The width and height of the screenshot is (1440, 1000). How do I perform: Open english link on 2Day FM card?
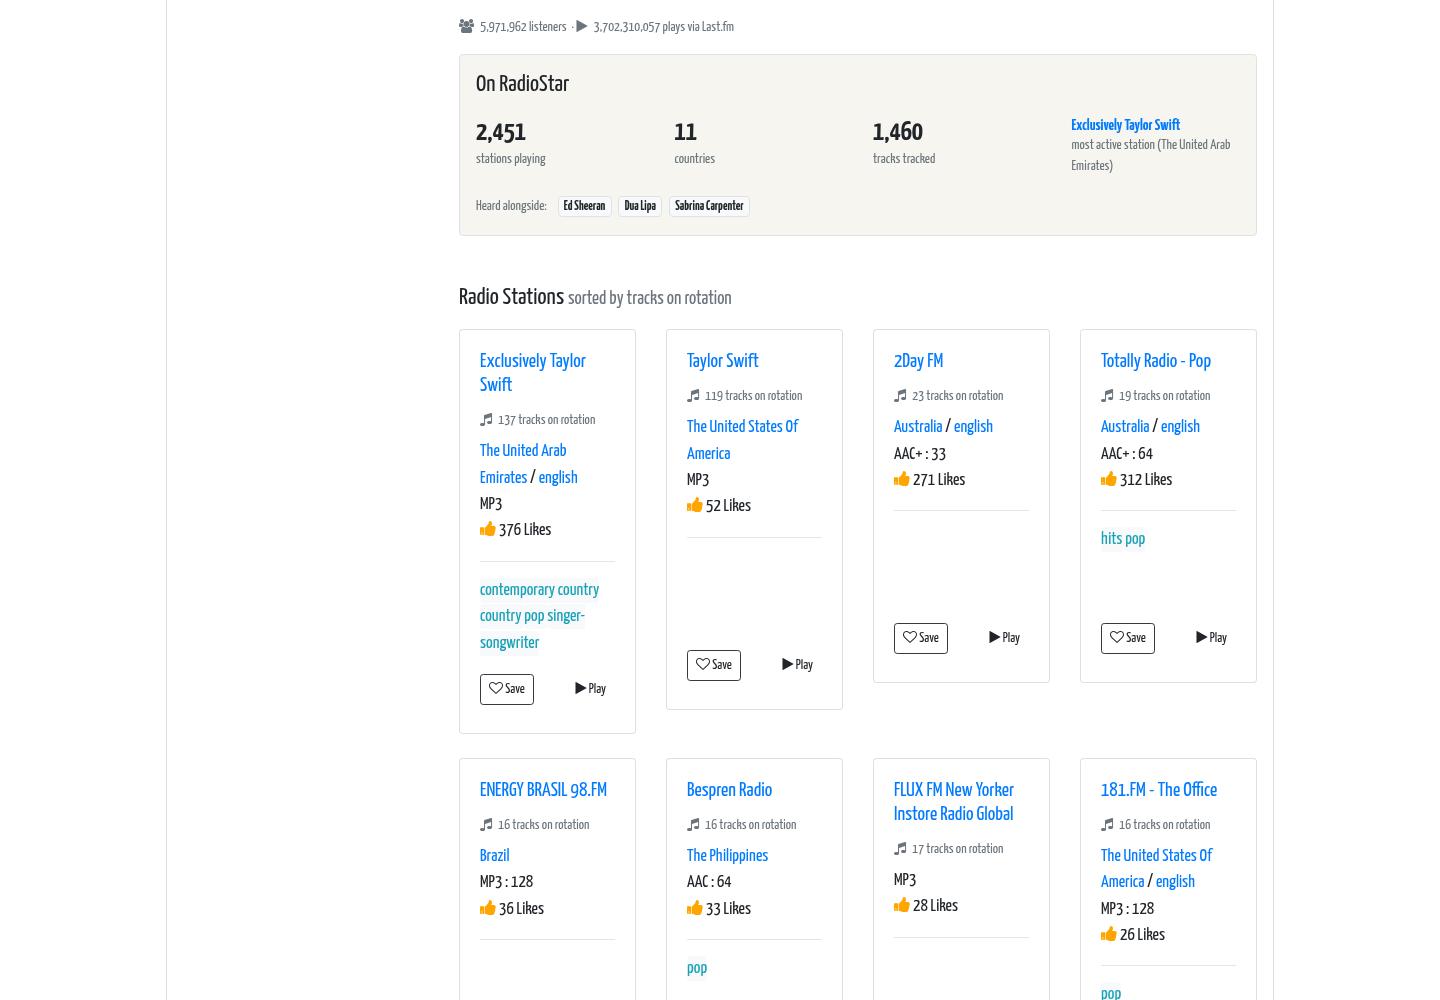(973, 426)
